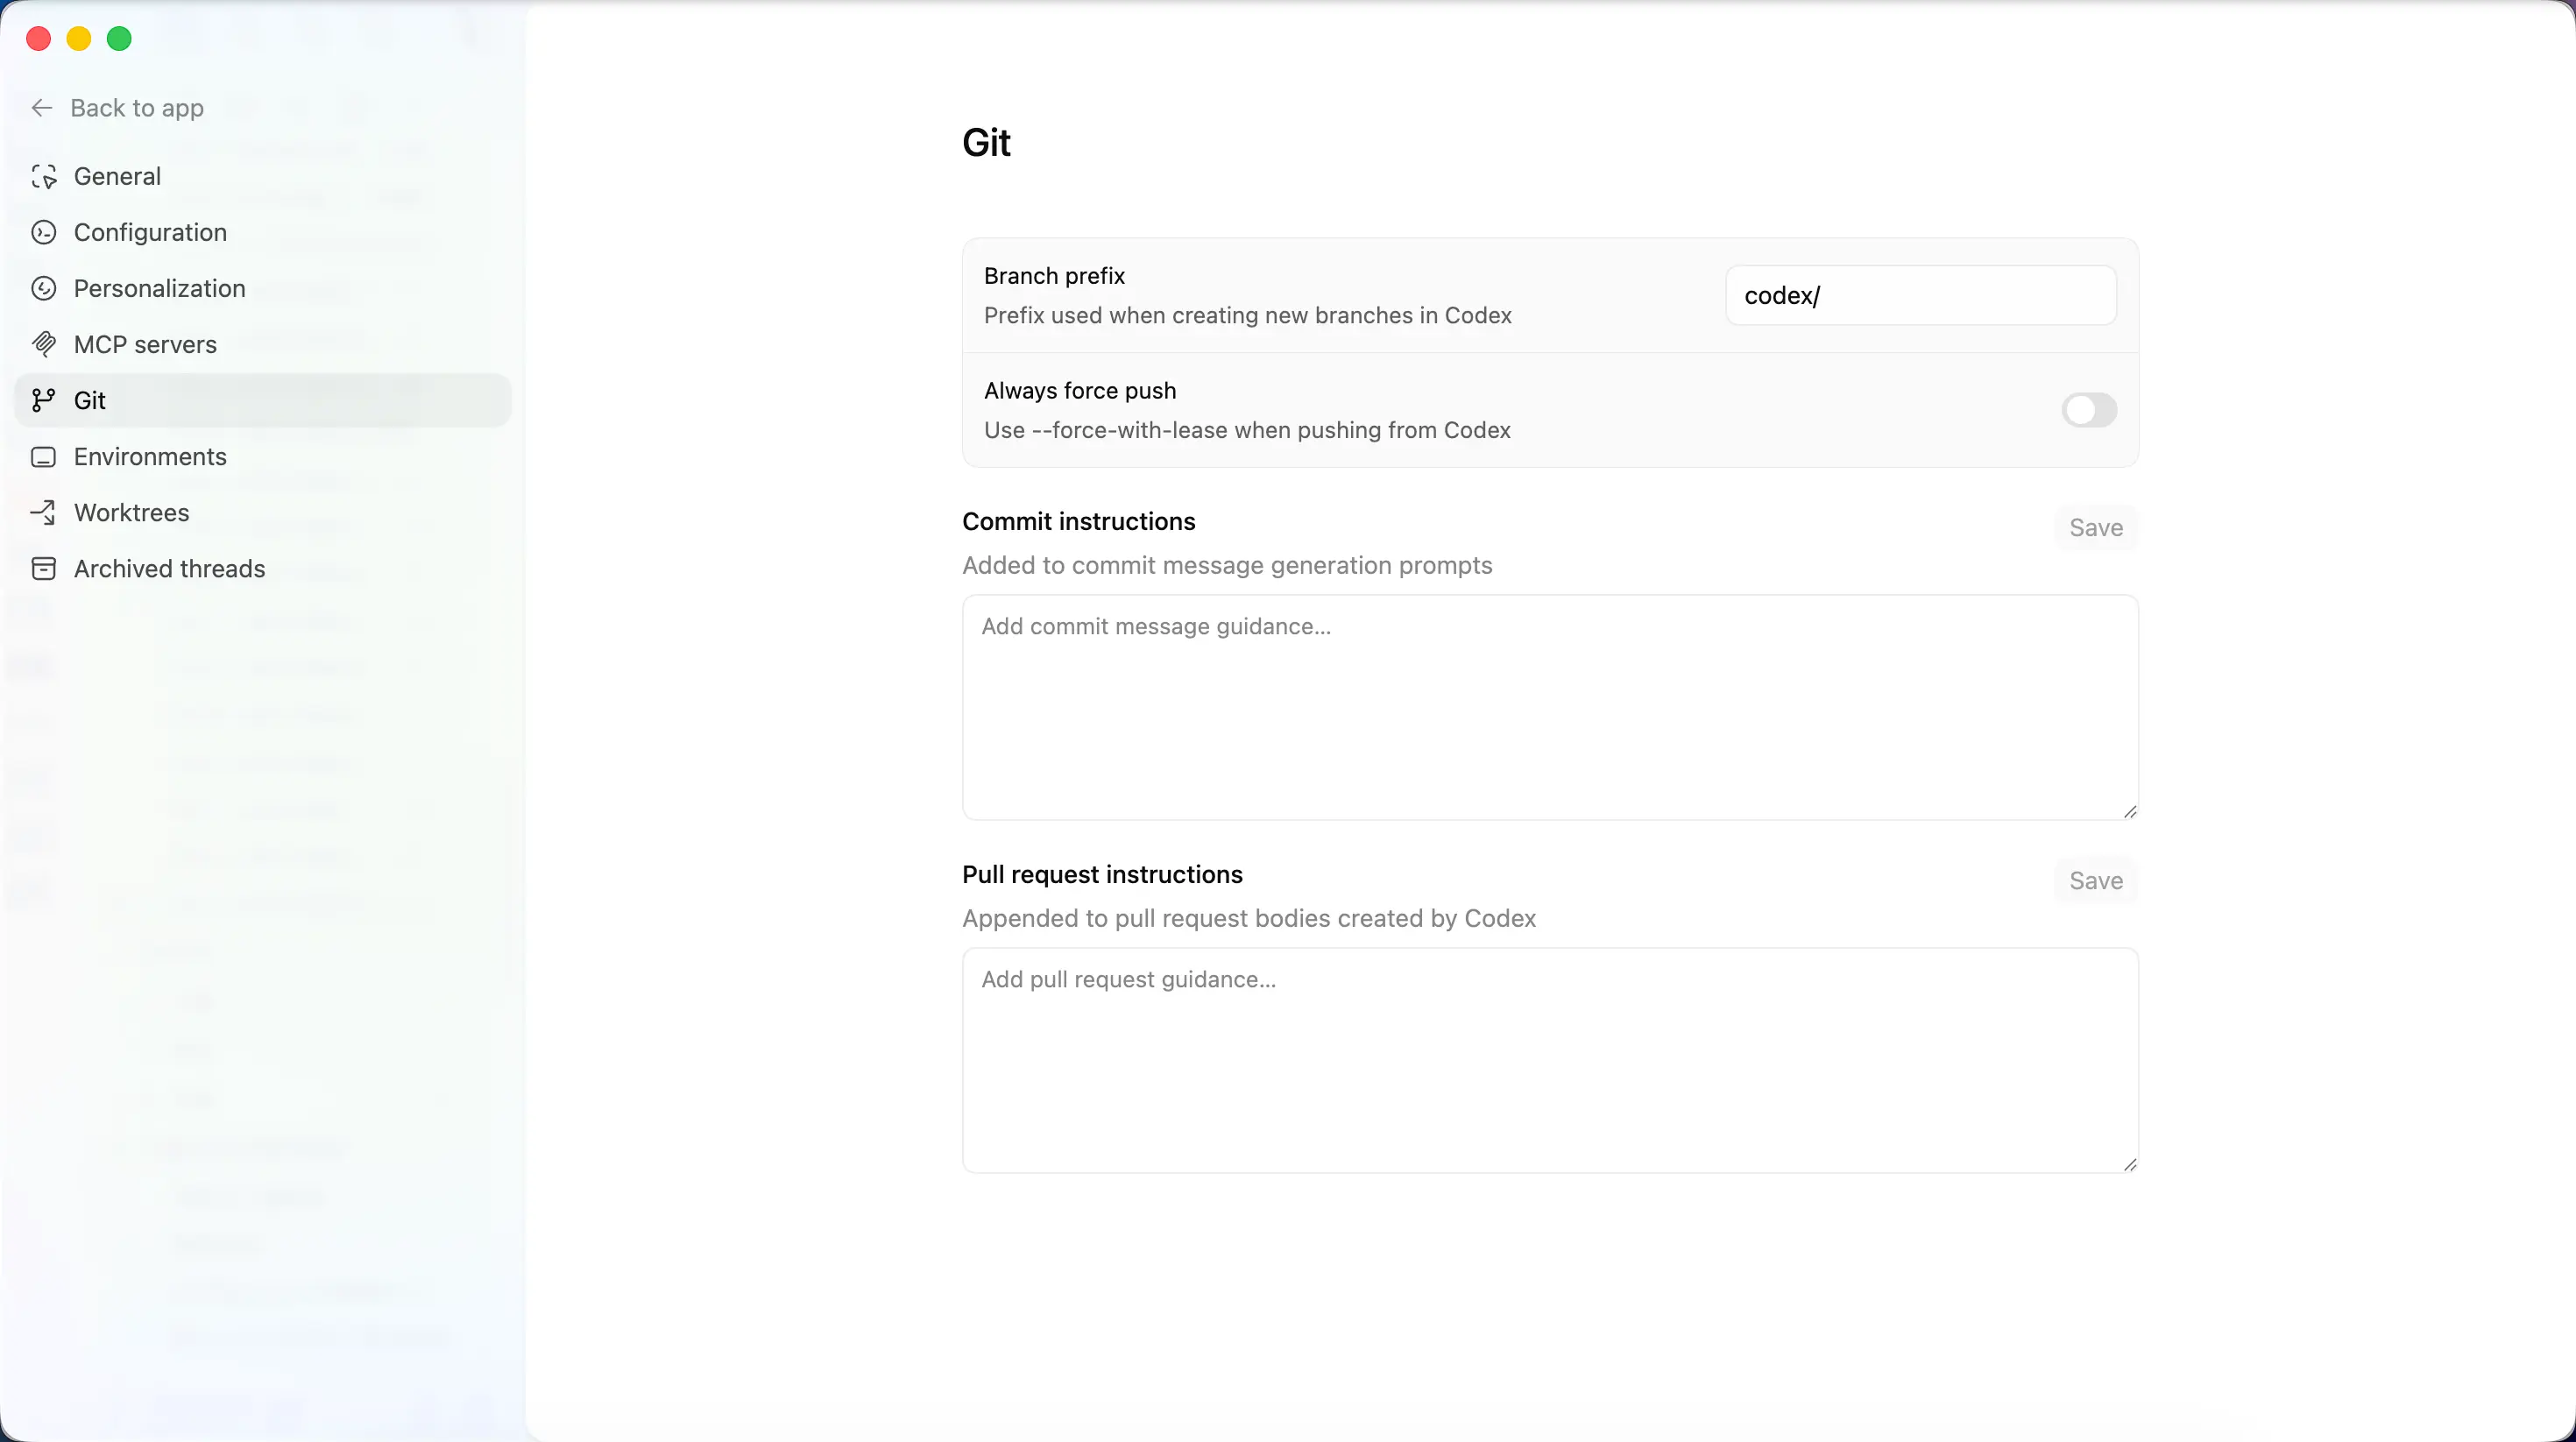Click the Git branch icon
This screenshot has height=1442, width=2576.
click(43, 401)
